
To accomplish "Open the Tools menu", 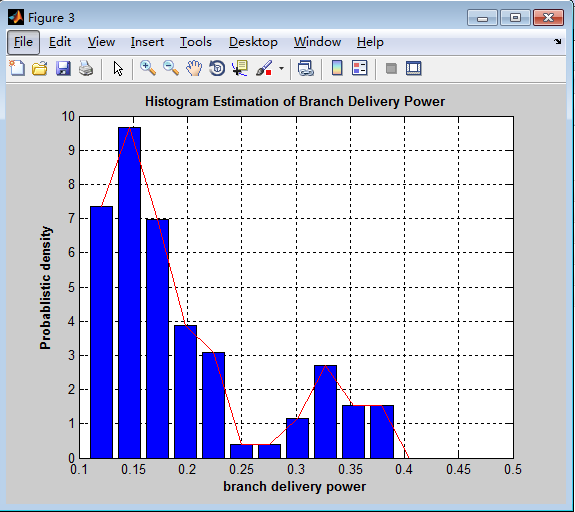I will click(x=195, y=42).
